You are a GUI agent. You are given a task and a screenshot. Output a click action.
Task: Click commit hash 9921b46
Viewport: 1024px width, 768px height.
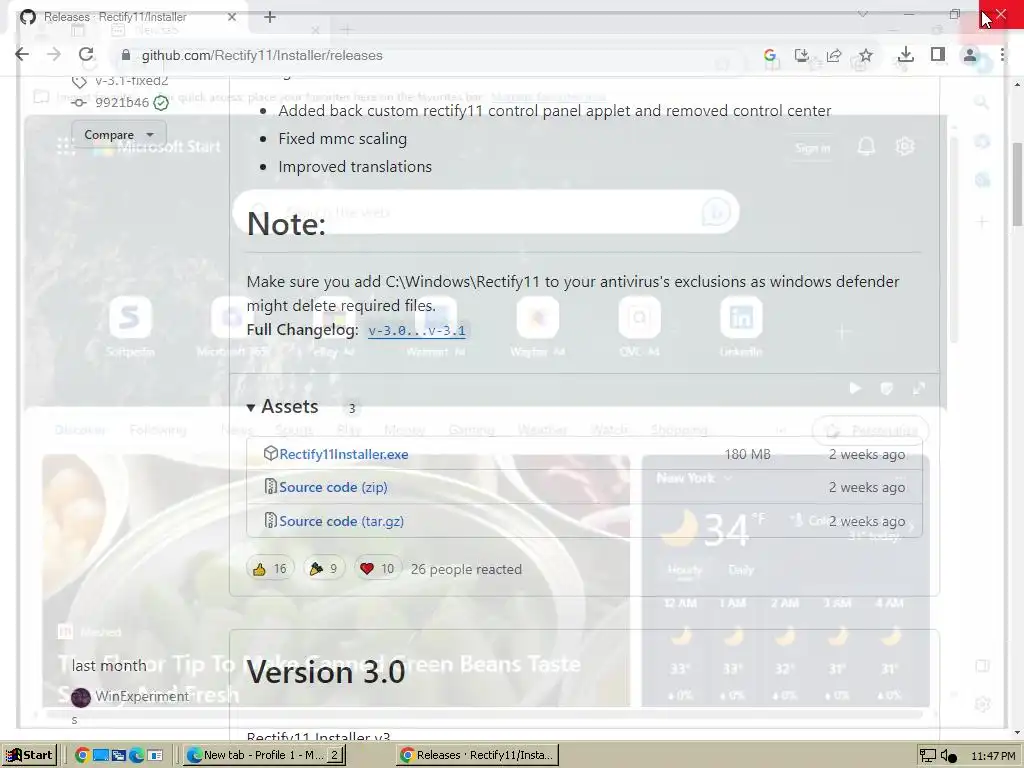click(121, 103)
